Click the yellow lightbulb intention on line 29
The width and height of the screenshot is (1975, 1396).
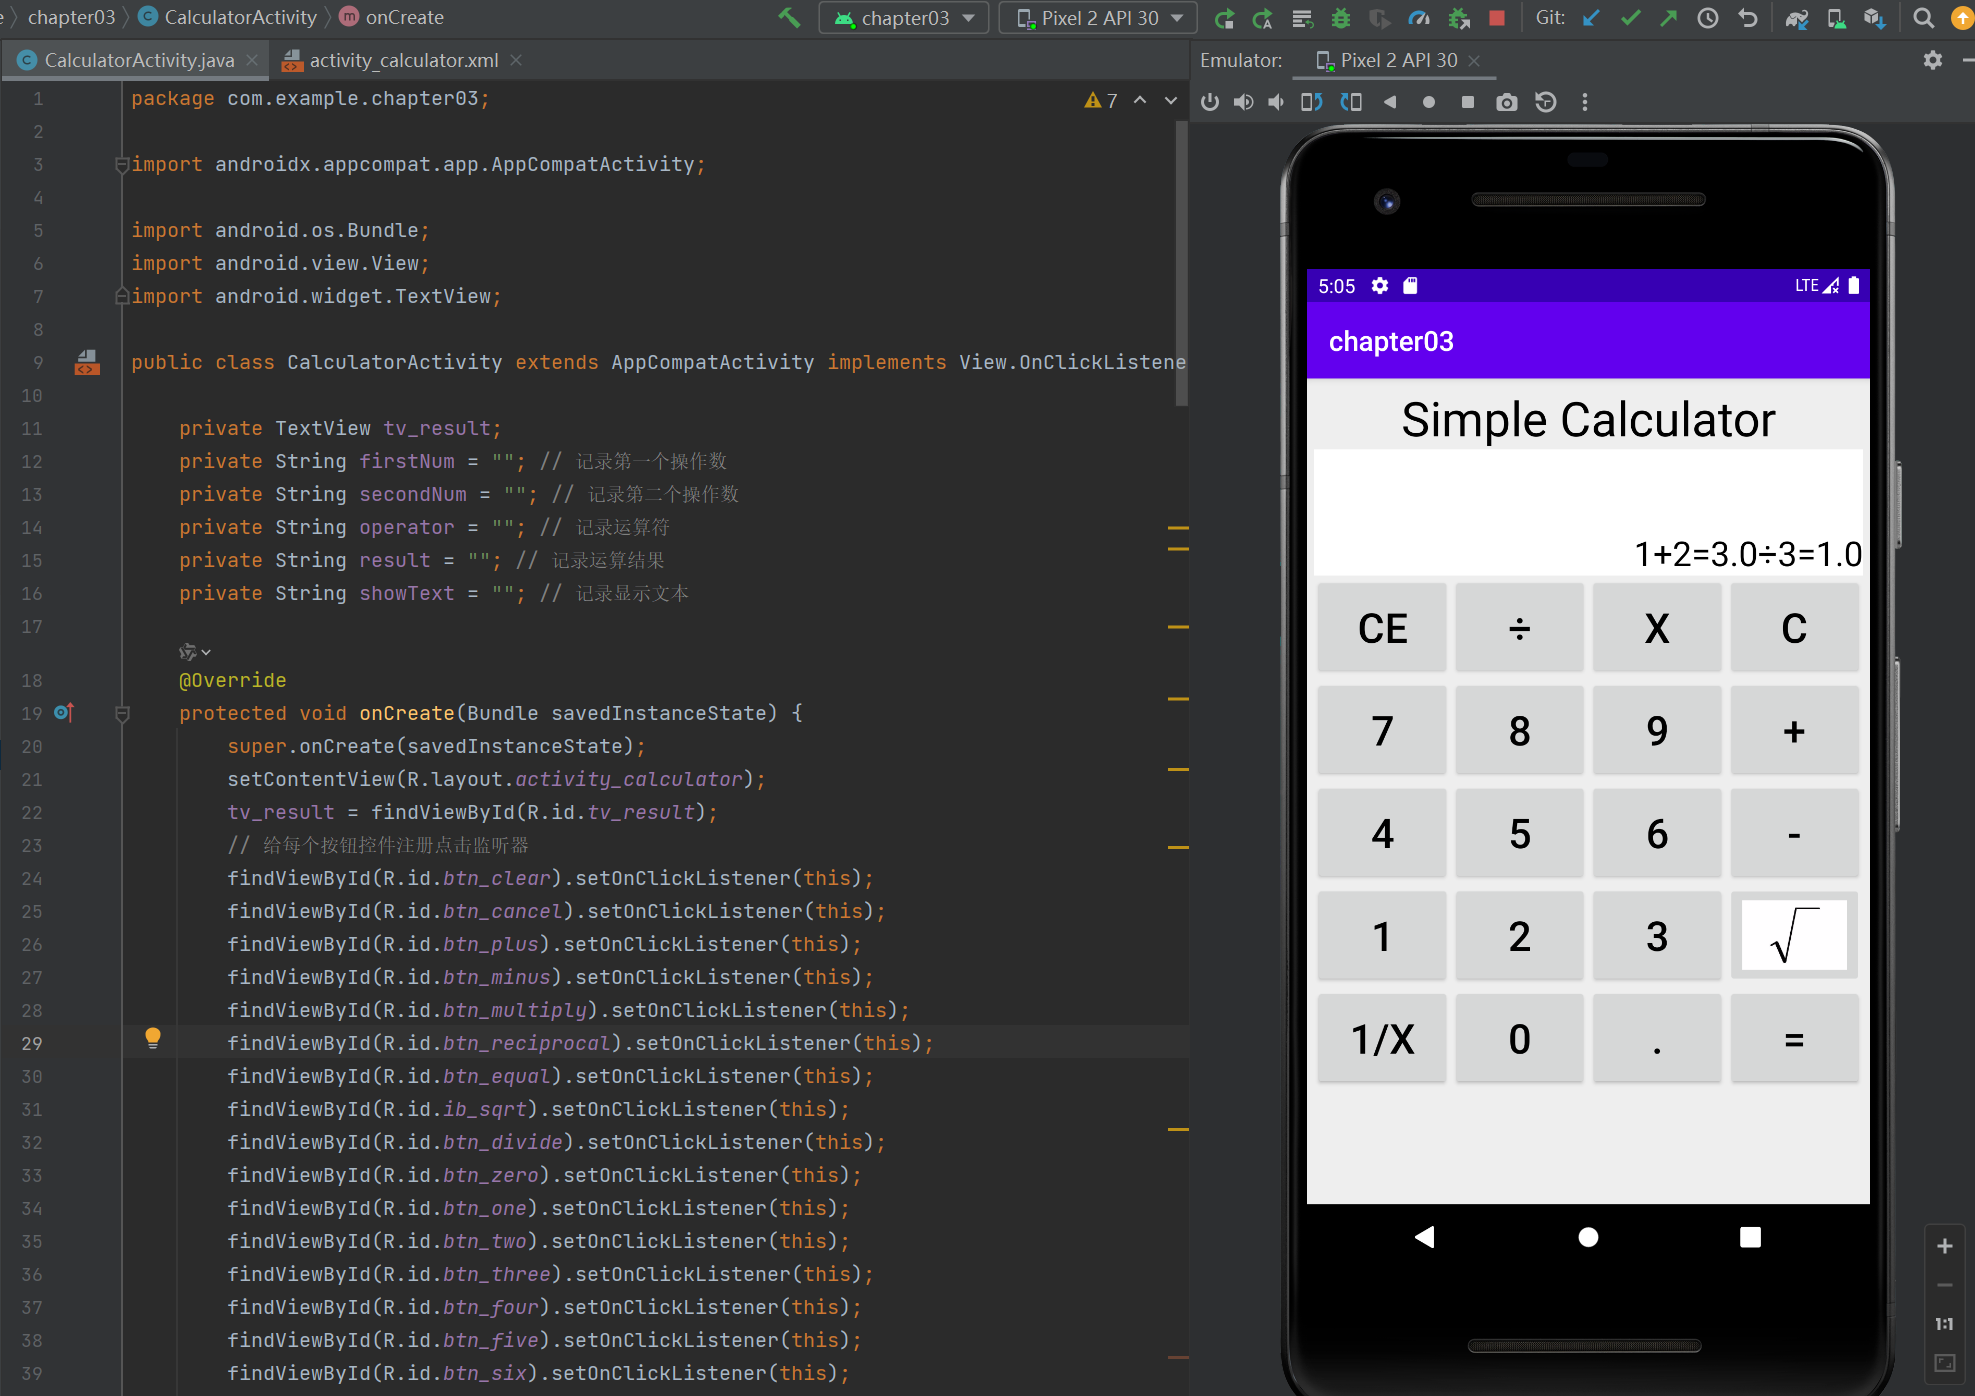153,1038
